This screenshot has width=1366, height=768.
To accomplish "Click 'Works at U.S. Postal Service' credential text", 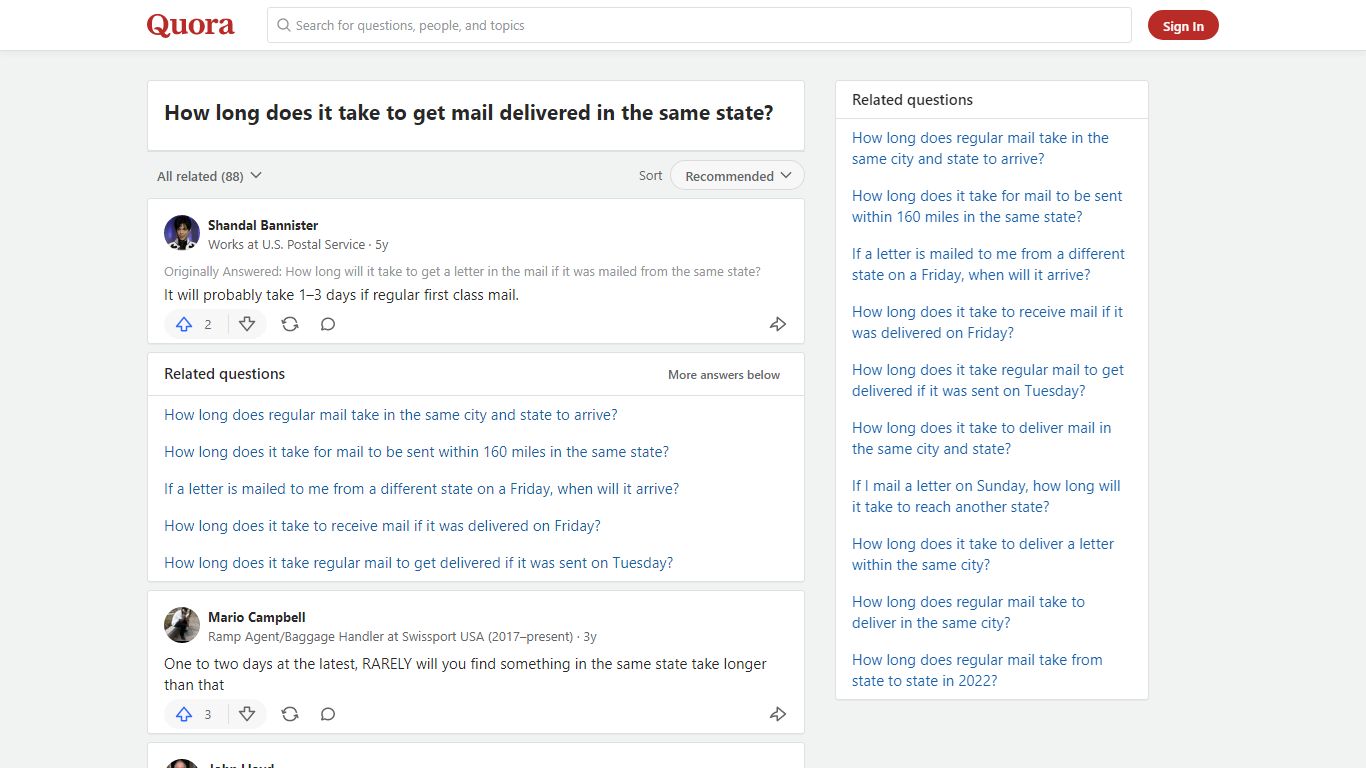I will tap(287, 244).
